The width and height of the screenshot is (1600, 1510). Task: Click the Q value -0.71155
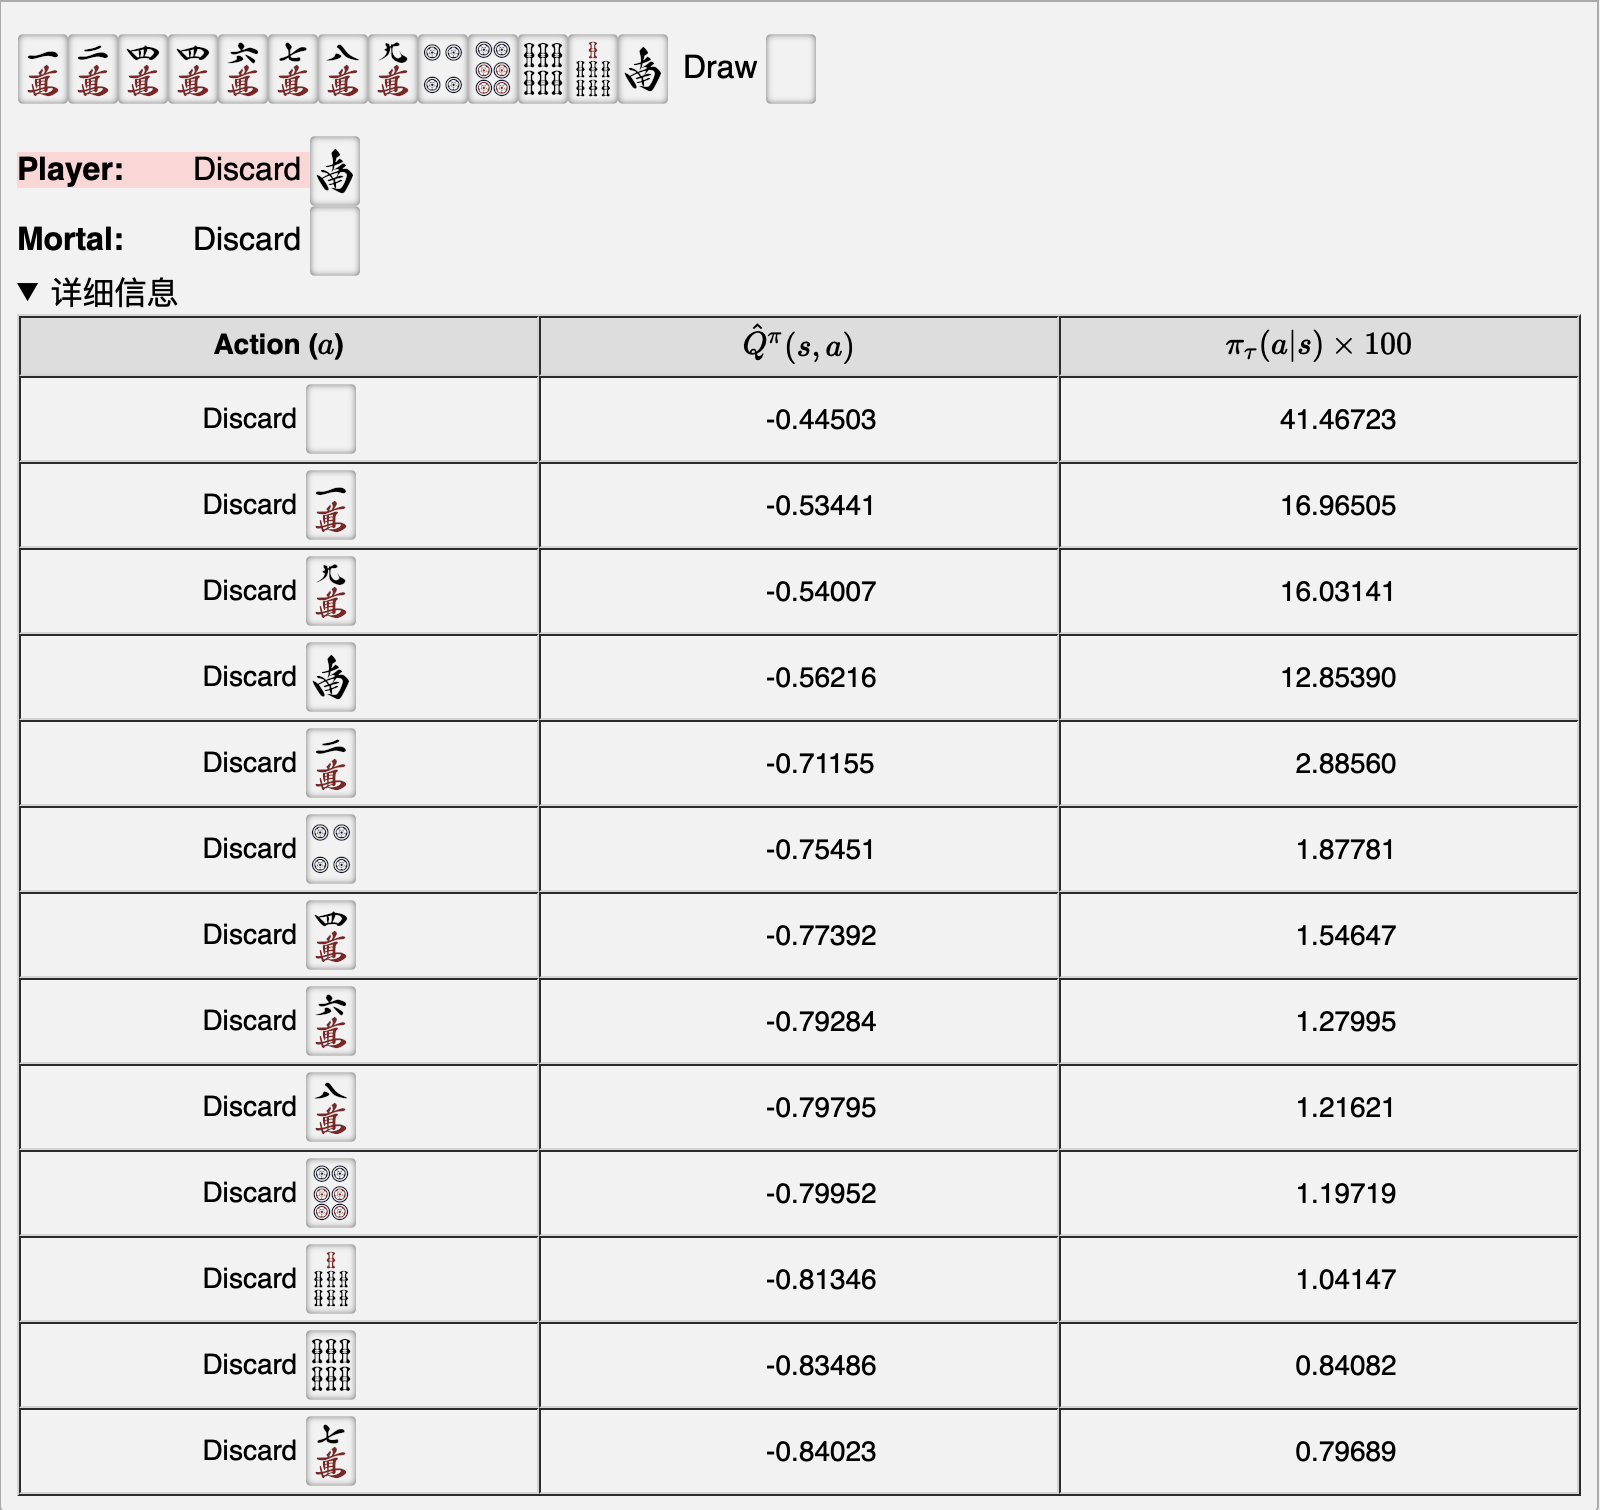pyautogui.click(x=820, y=763)
